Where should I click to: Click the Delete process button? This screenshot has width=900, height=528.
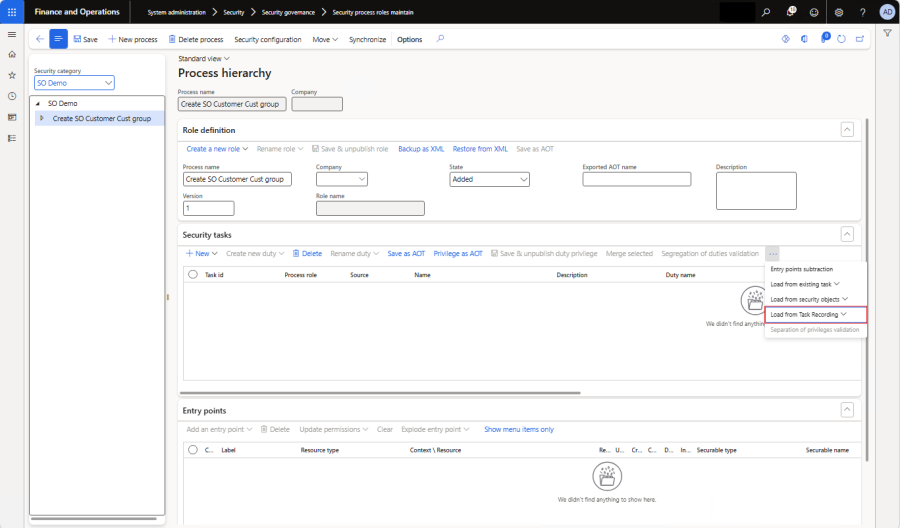tap(195, 39)
